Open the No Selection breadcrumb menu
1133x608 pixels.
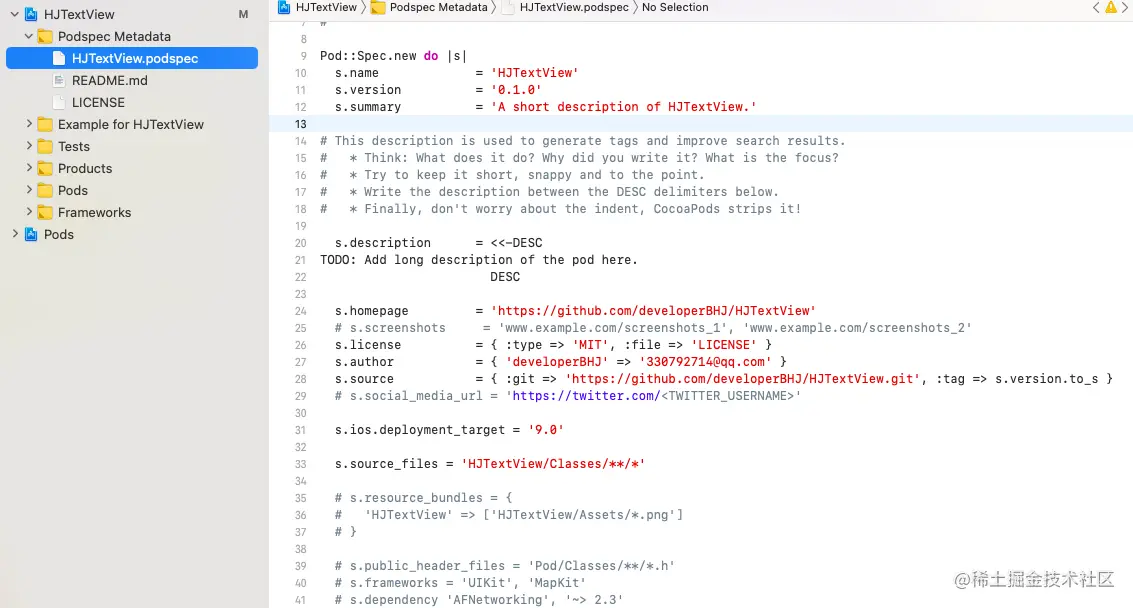pos(675,7)
